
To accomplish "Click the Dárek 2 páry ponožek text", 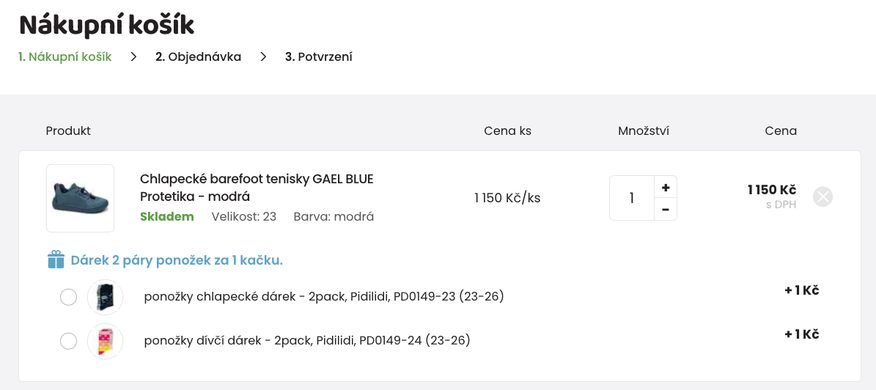I will coord(177,260).
